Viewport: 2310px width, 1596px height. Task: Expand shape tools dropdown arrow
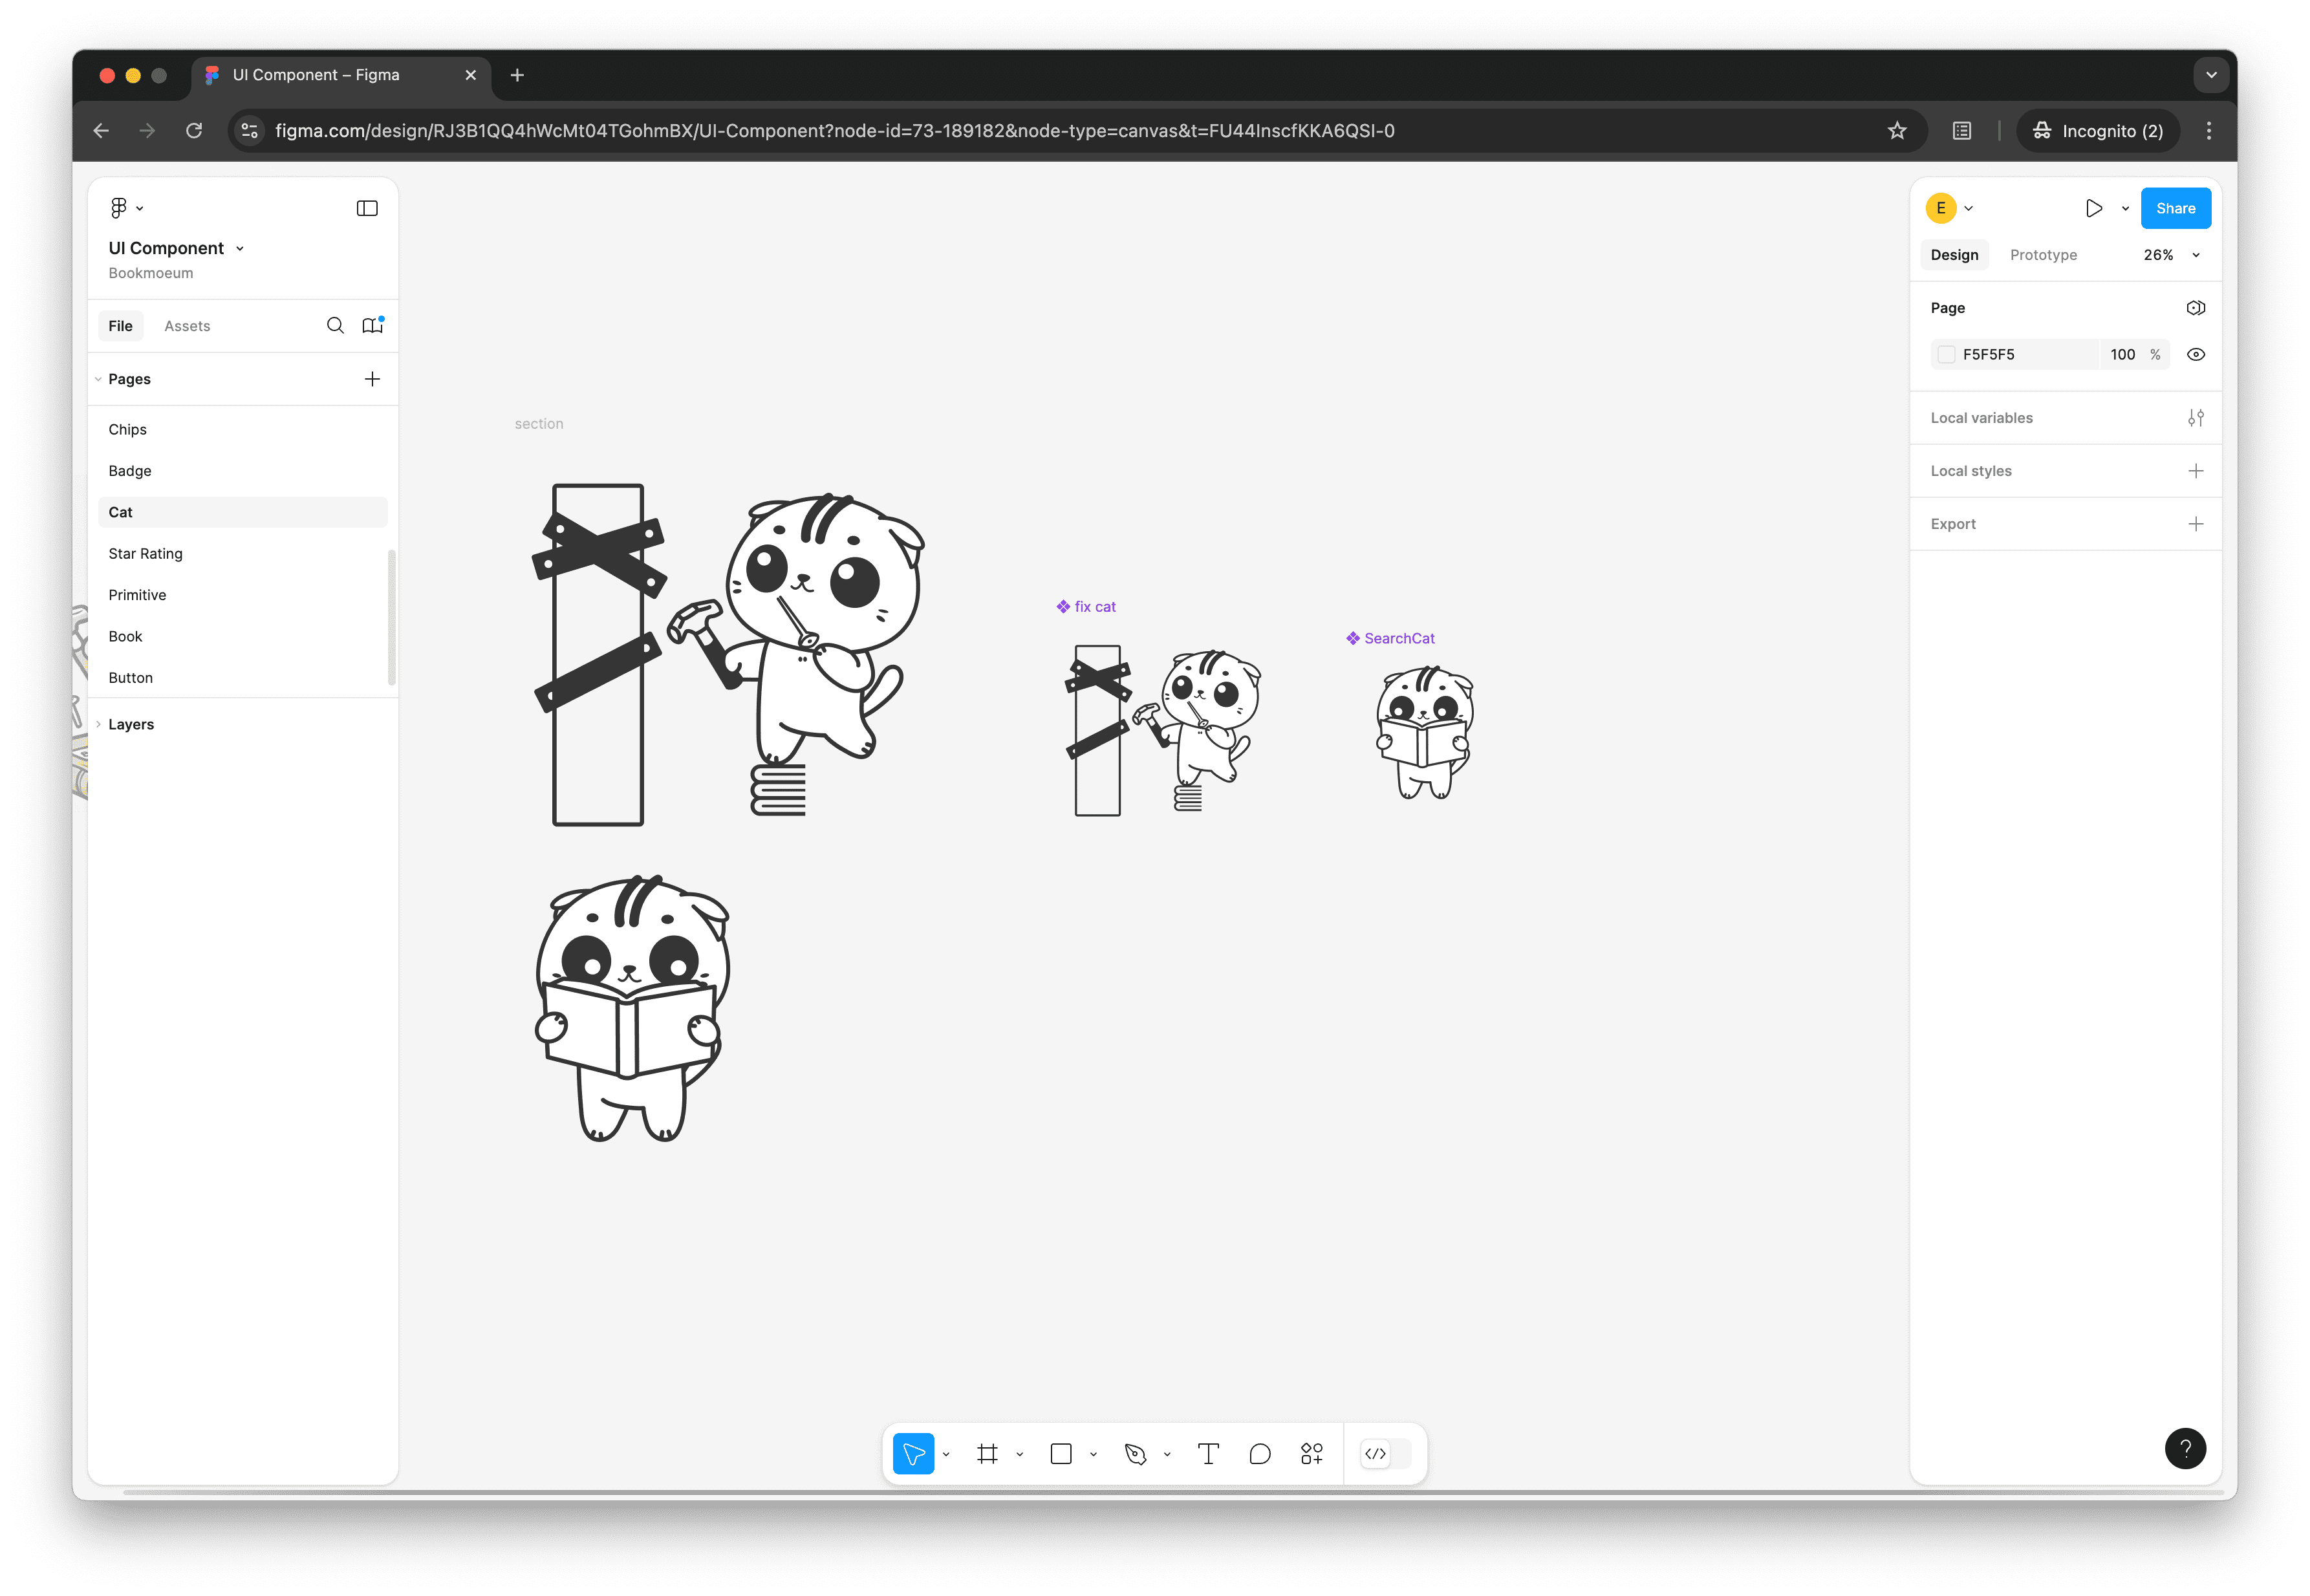pos(1093,1455)
